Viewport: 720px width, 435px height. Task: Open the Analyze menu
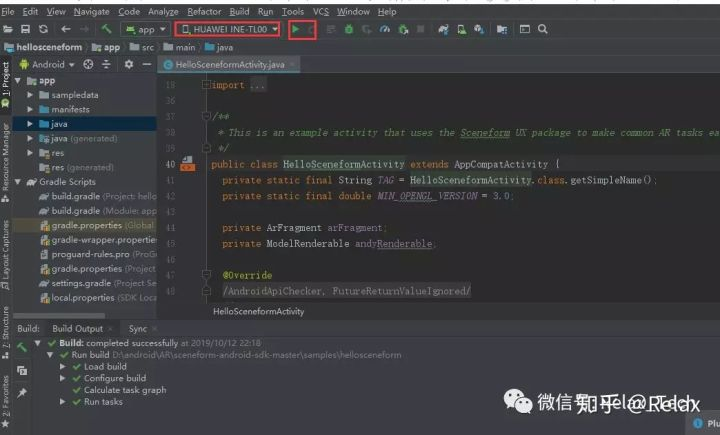point(163,11)
